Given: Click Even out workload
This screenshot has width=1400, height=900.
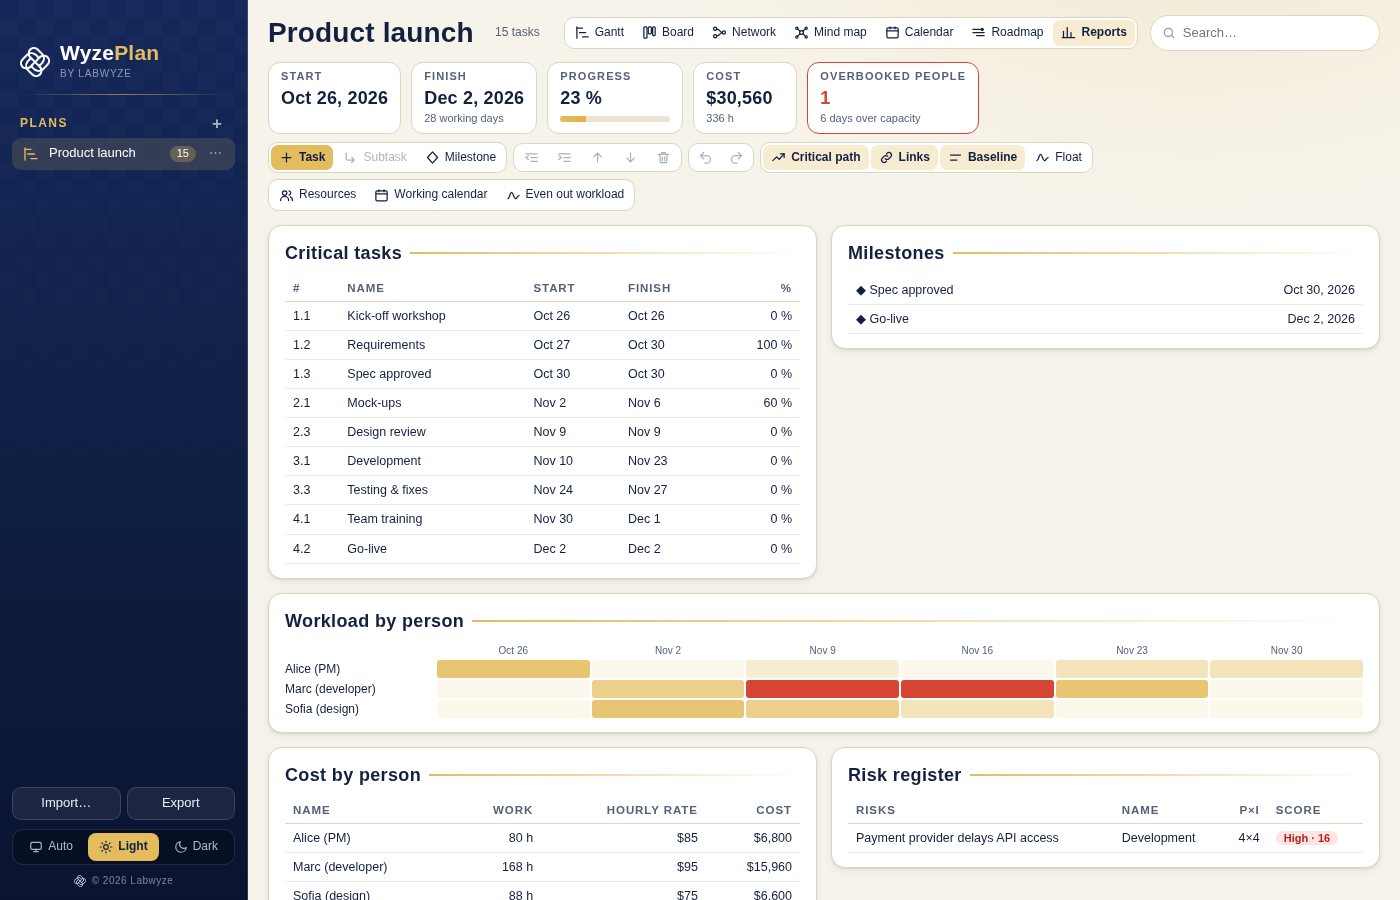Looking at the screenshot, I should 565,195.
